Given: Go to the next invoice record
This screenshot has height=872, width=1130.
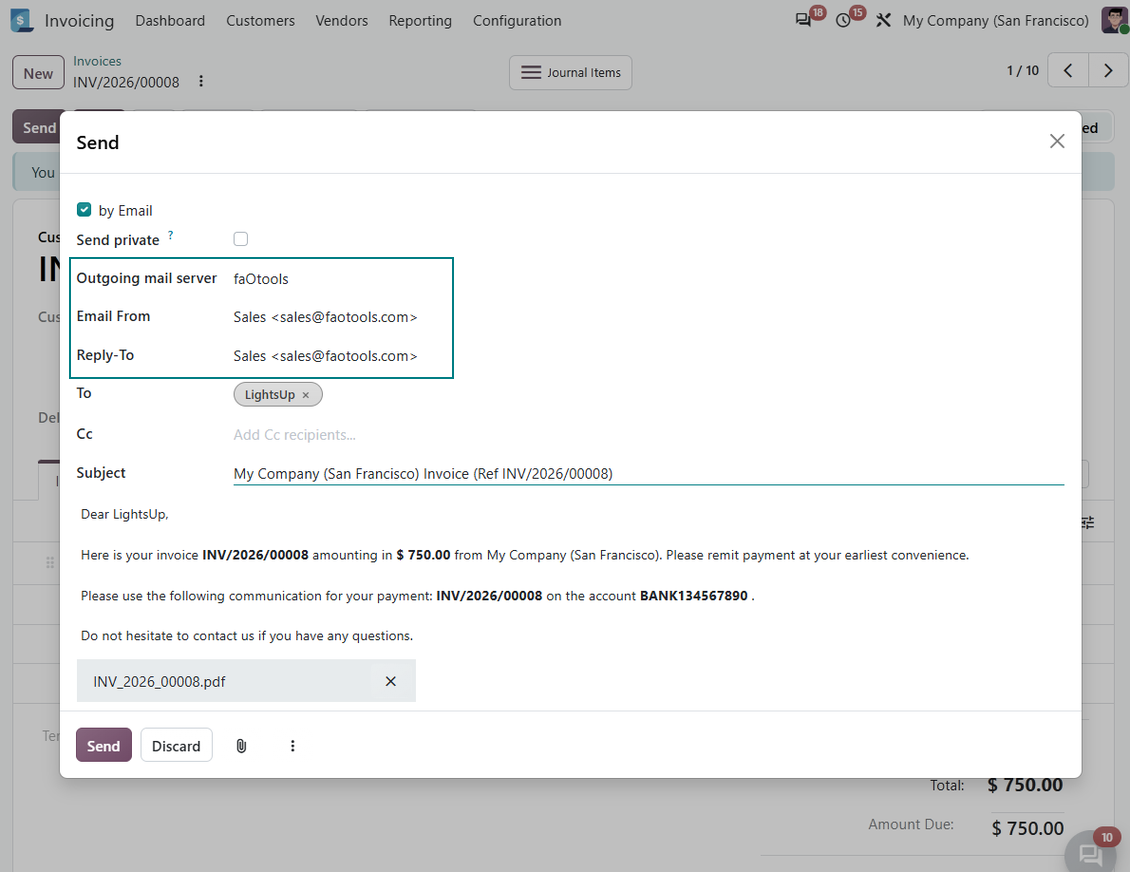Looking at the screenshot, I should tap(1108, 71).
